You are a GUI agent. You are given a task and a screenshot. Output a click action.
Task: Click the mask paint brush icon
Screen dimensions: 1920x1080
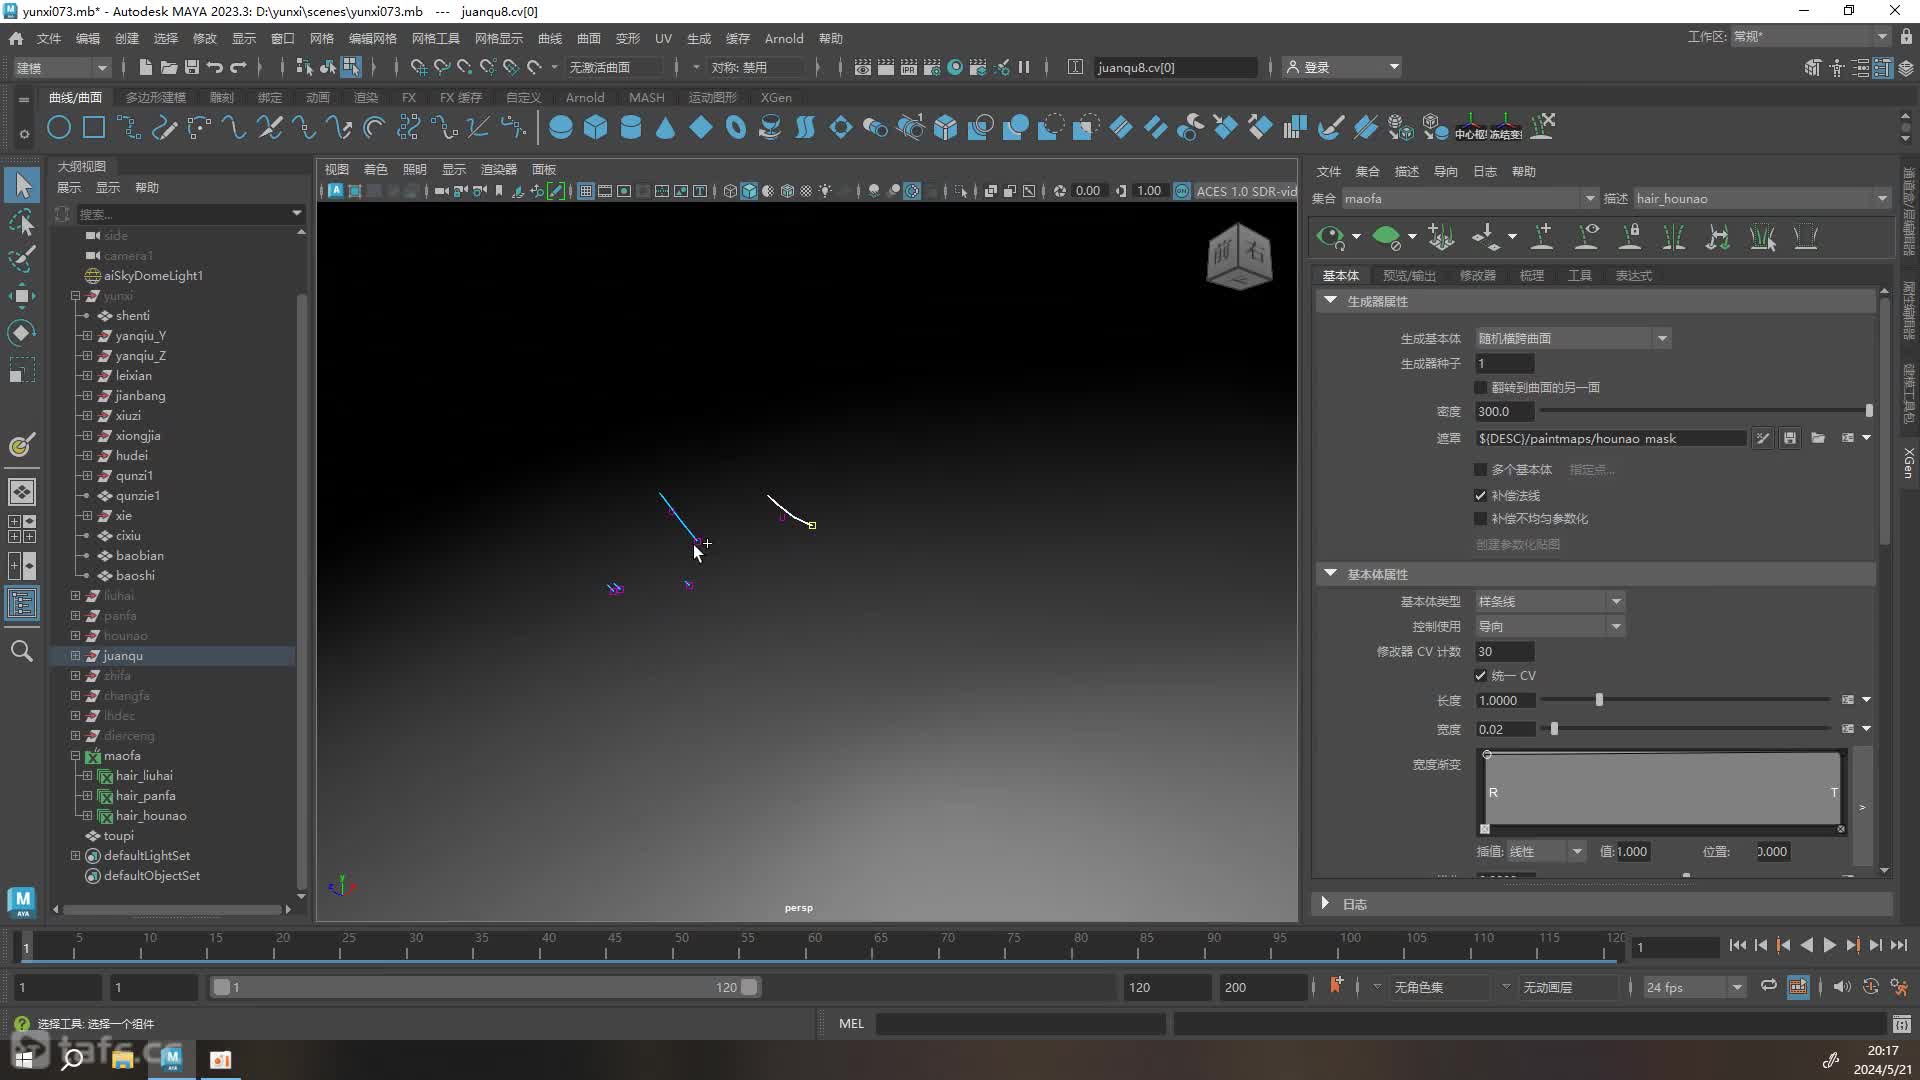point(1762,438)
